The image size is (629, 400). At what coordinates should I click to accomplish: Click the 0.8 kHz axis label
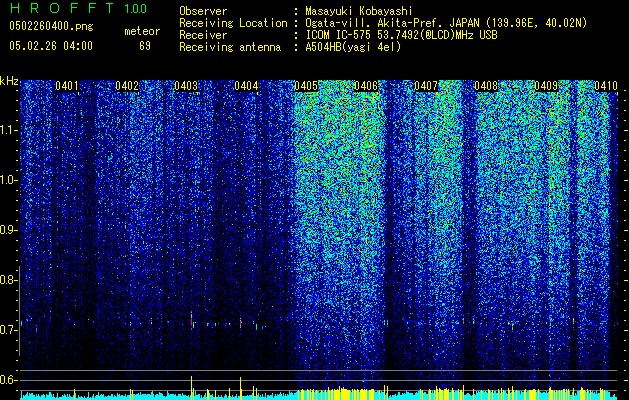click(8, 280)
